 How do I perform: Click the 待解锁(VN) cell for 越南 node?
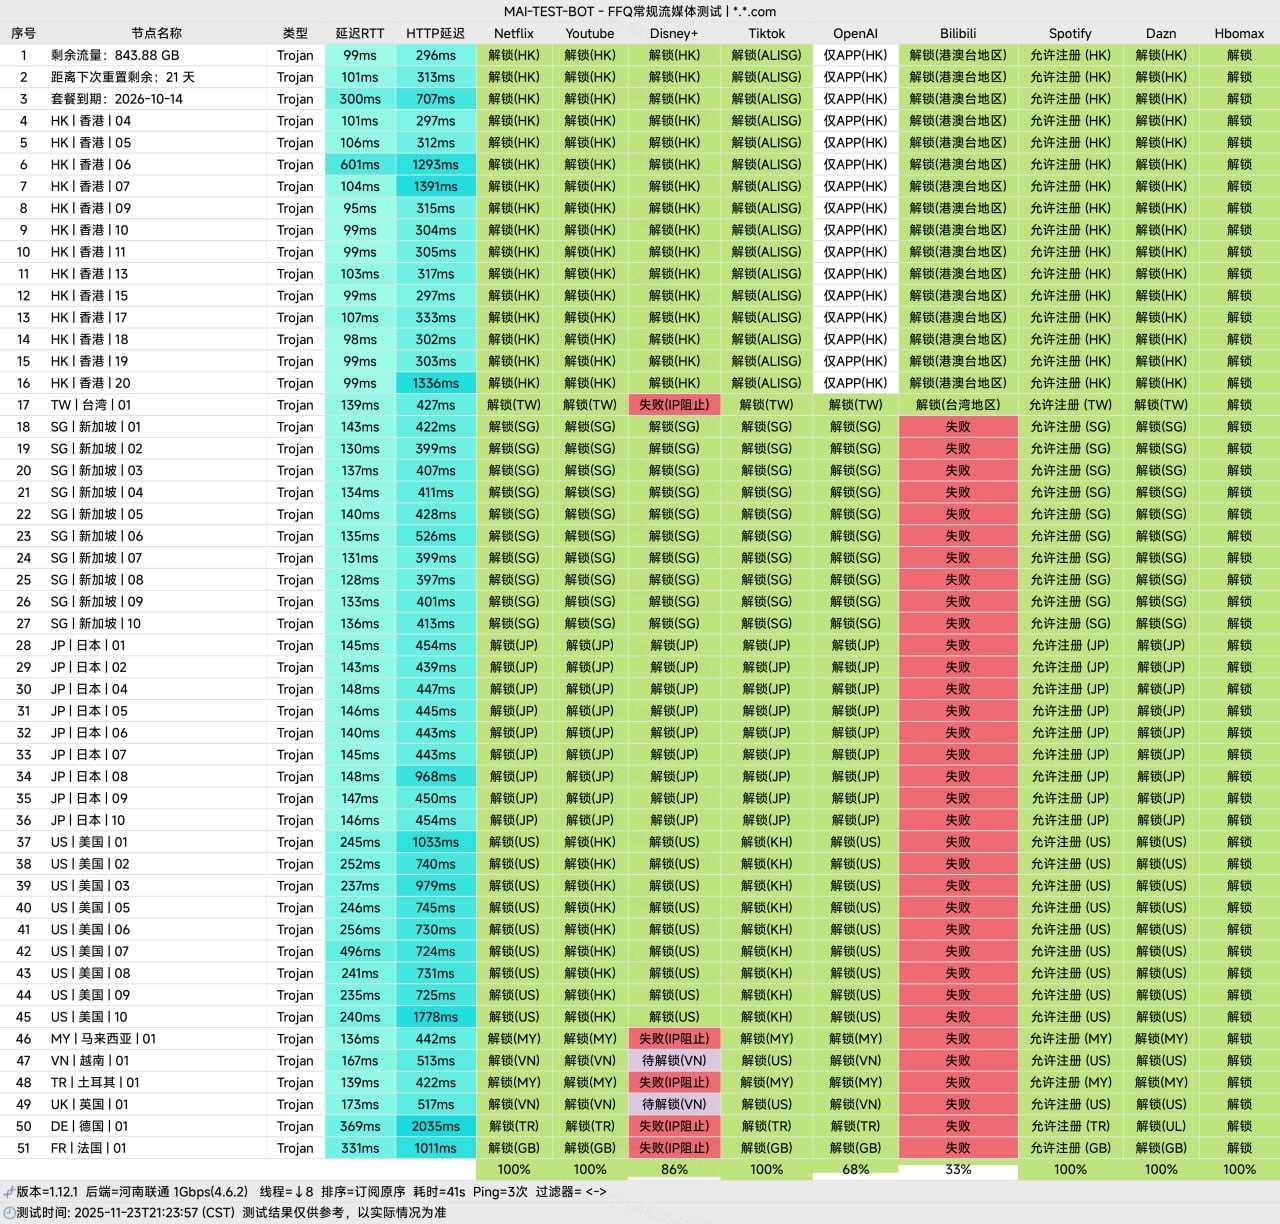tap(674, 1061)
